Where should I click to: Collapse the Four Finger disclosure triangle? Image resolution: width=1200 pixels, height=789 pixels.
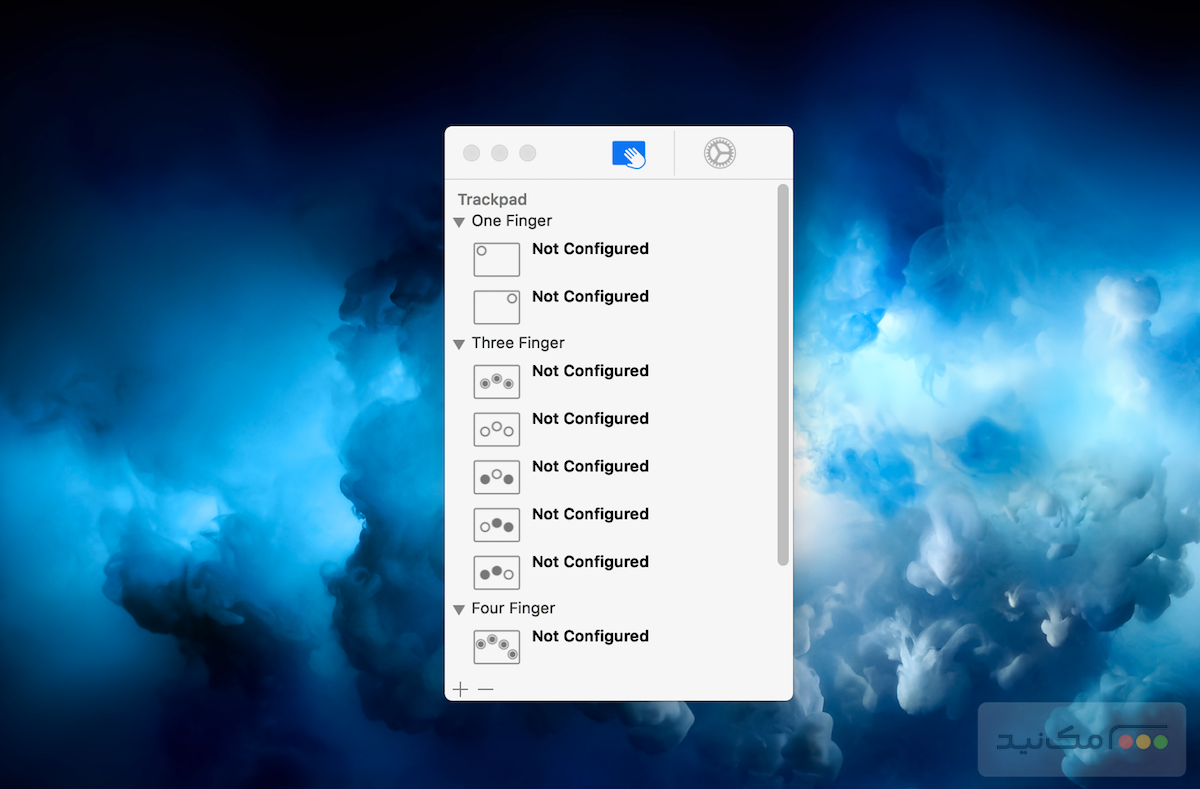tap(459, 609)
